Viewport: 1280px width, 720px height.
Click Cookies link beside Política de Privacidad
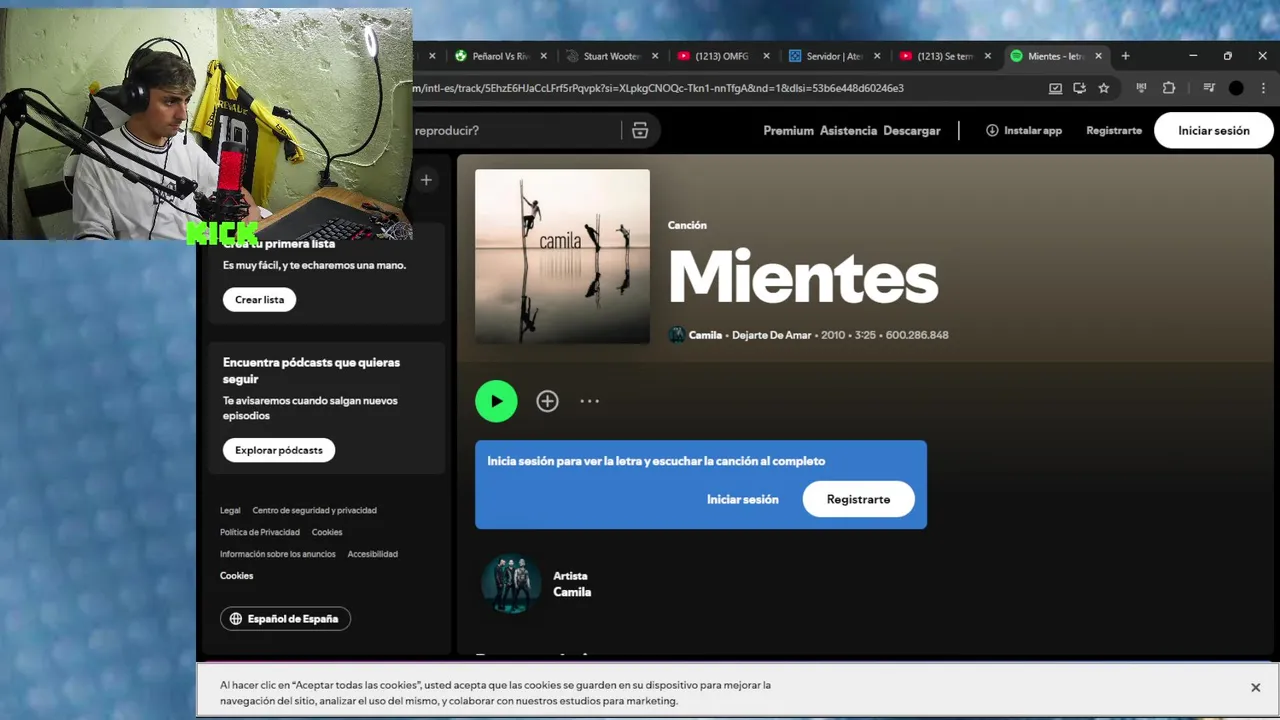(327, 532)
